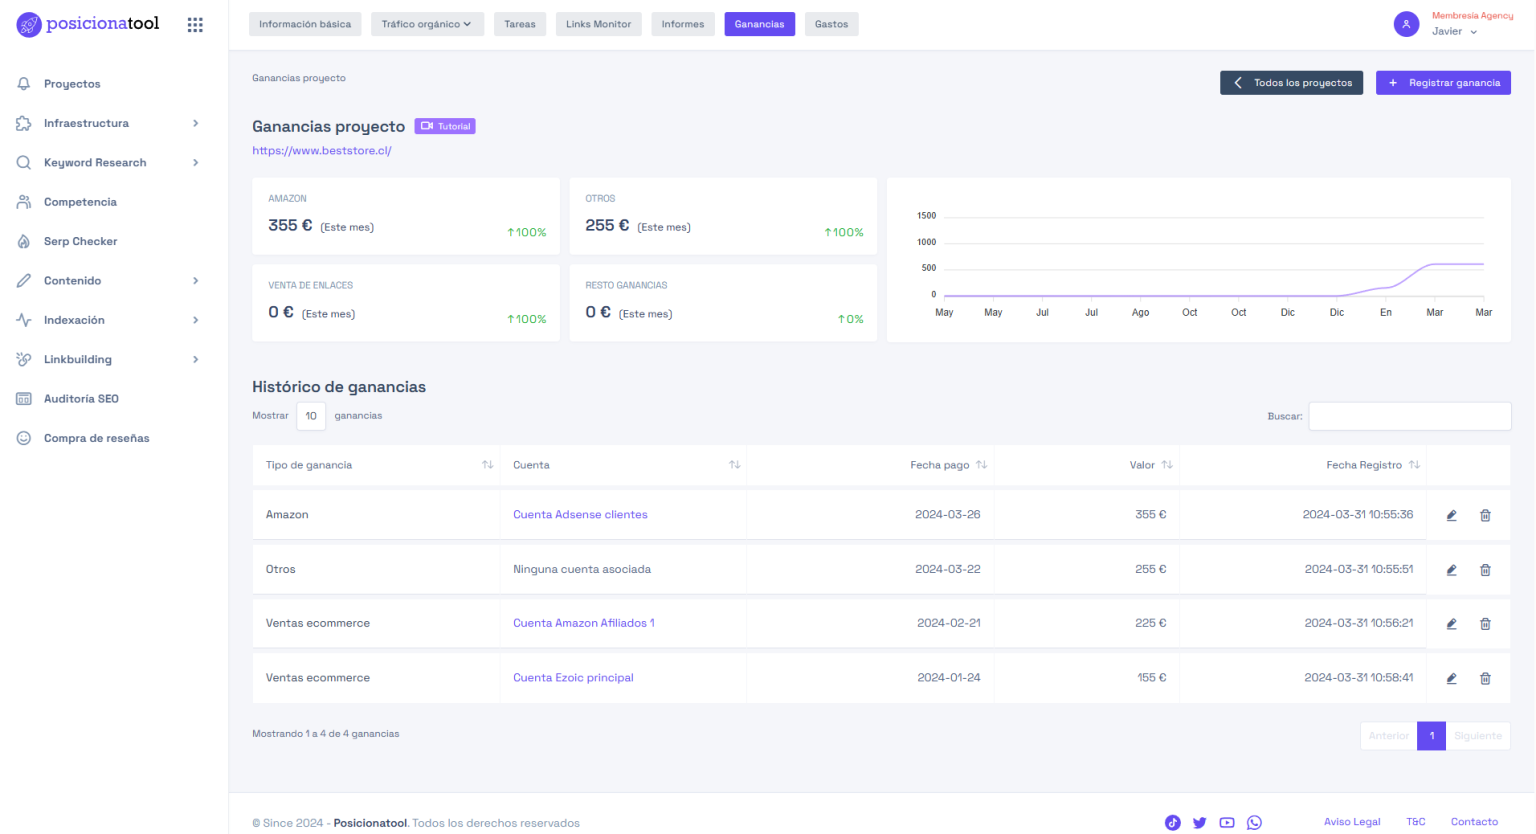The image size is (1536, 834).
Task: Click the Anterior pagination button
Action: pyautogui.click(x=1389, y=736)
